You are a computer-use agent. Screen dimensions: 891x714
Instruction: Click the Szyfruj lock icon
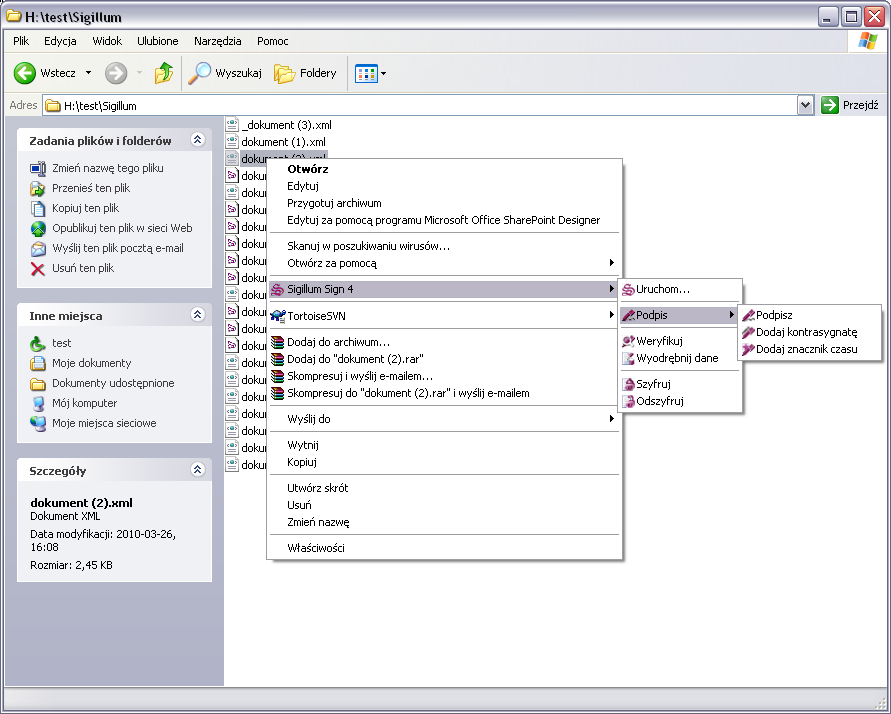pos(628,385)
